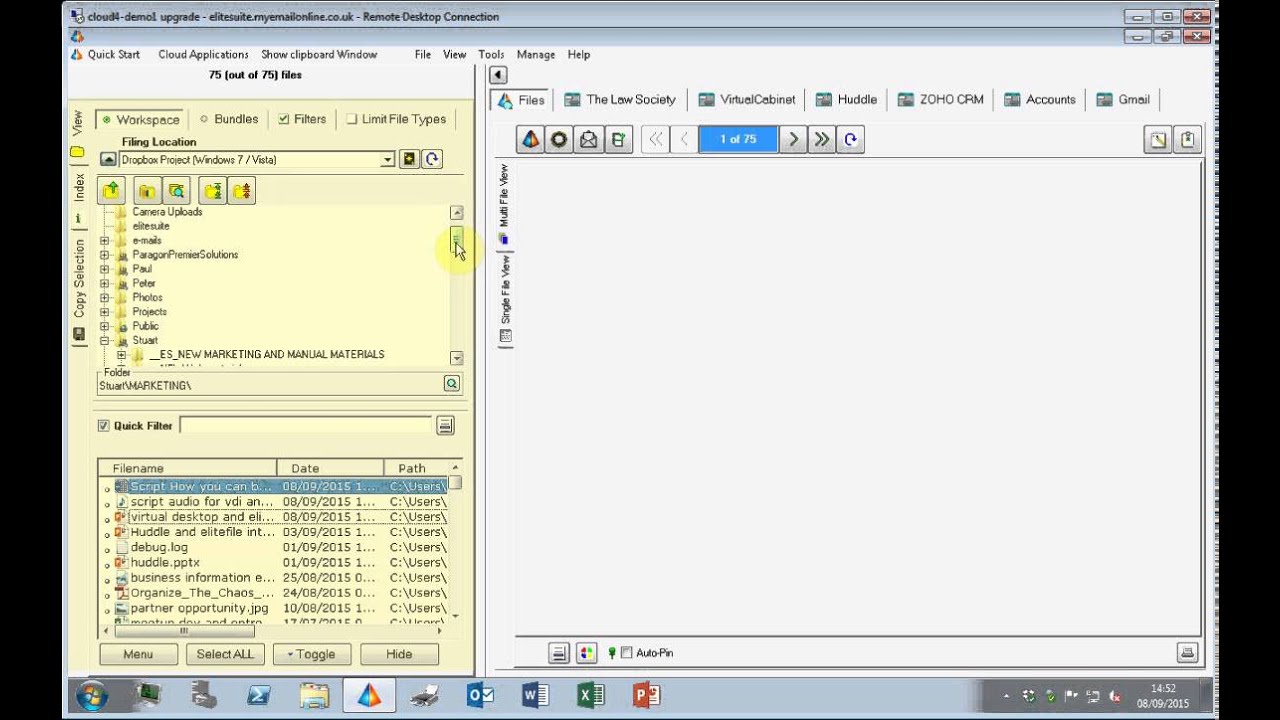This screenshot has height=720, width=1280.
Task: Click the envelope mail icon in viewer toolbar
Action: click(589, 139)
